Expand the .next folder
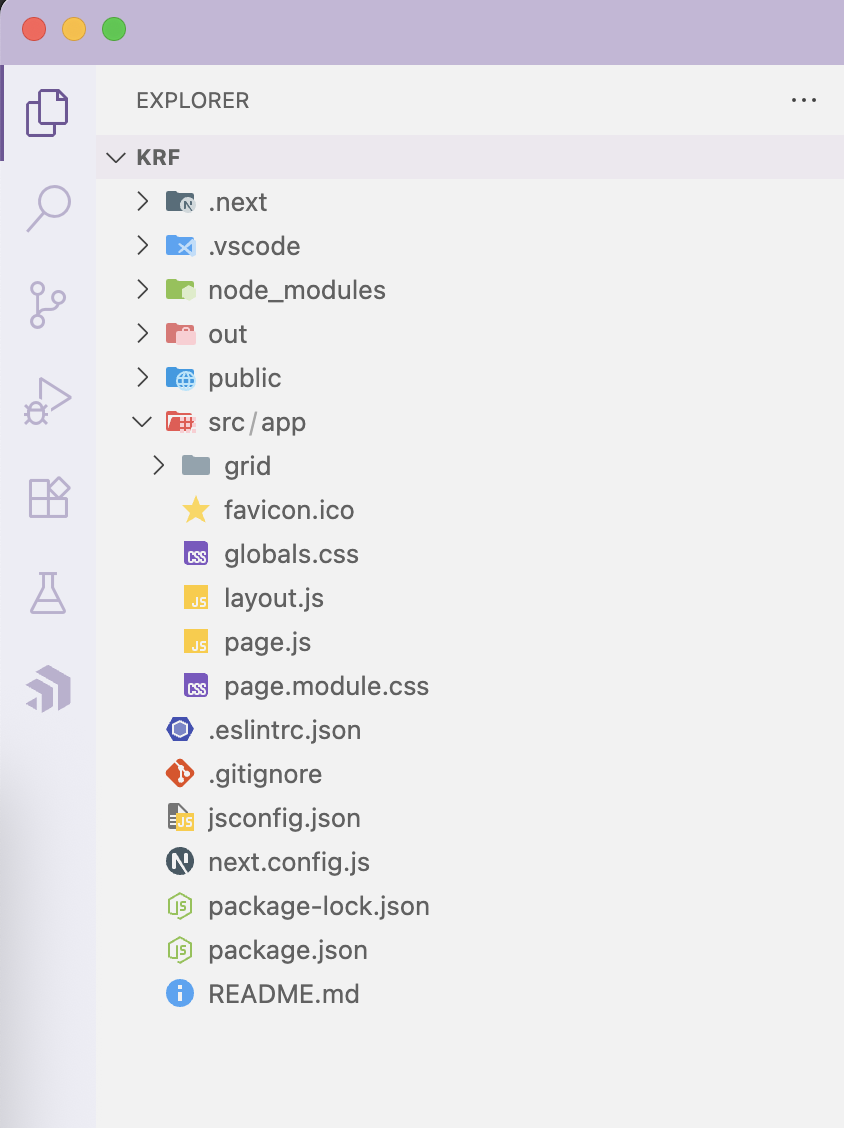Screen dimensions: 844x1128 (143, 202)
